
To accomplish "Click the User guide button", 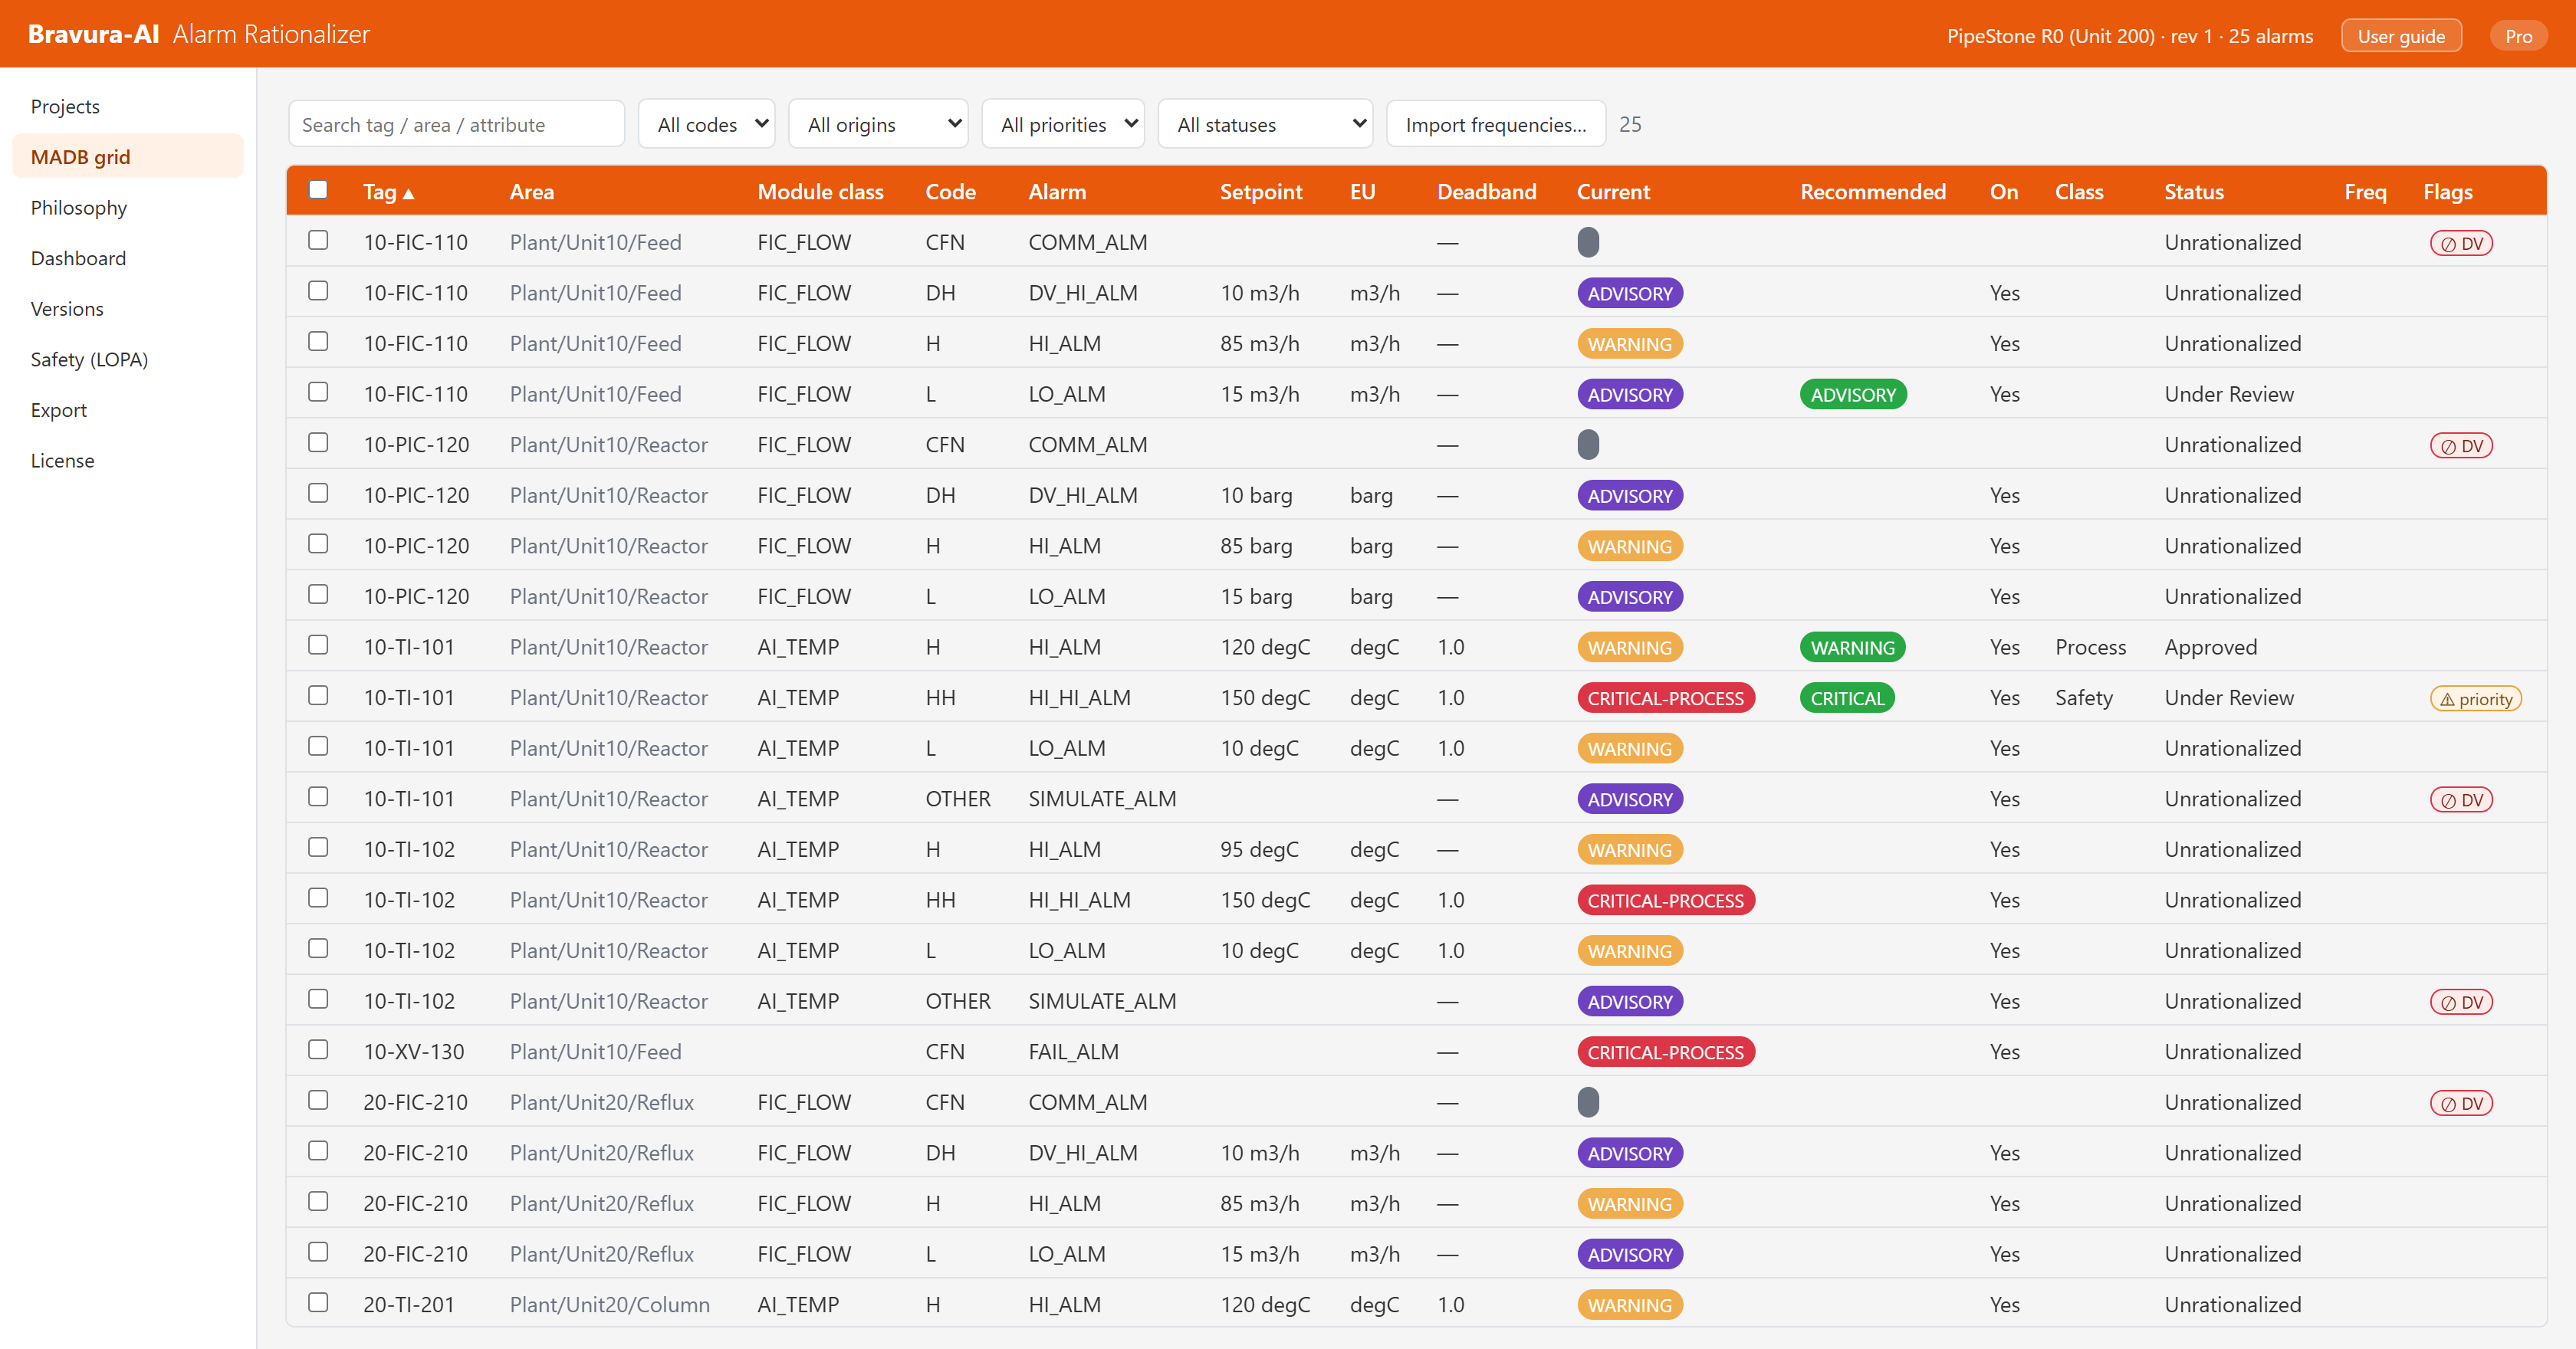I will tap(2401, 36).
